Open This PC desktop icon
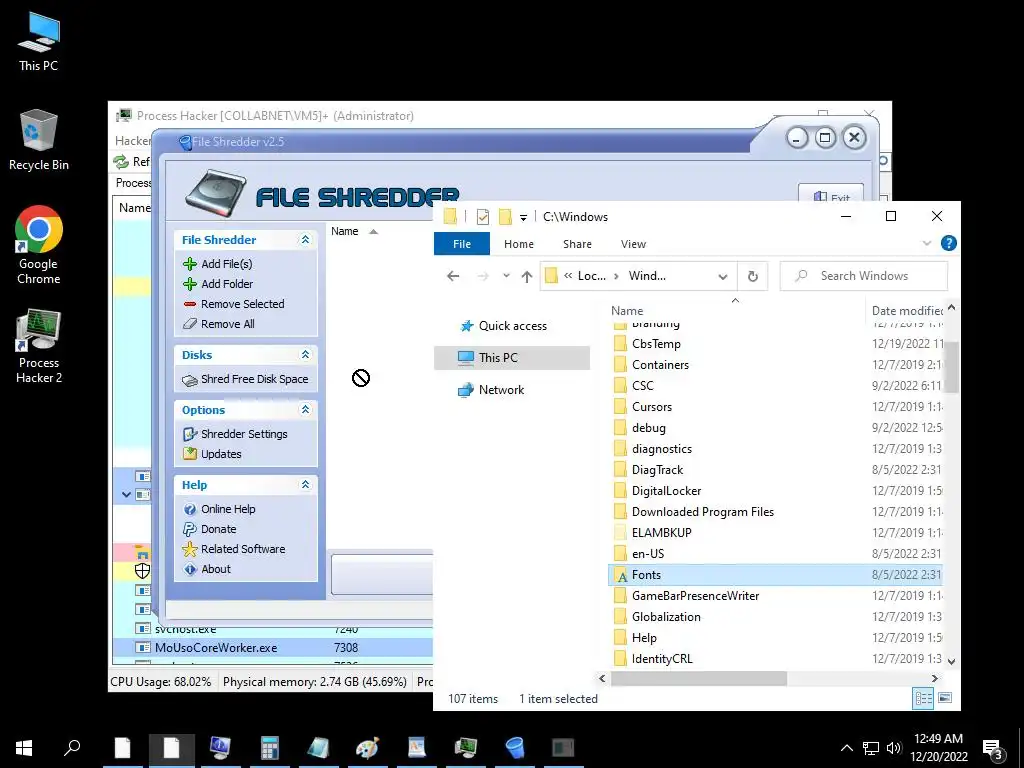This screenshot has height=768, width=1024. click(x=39, y=42)
